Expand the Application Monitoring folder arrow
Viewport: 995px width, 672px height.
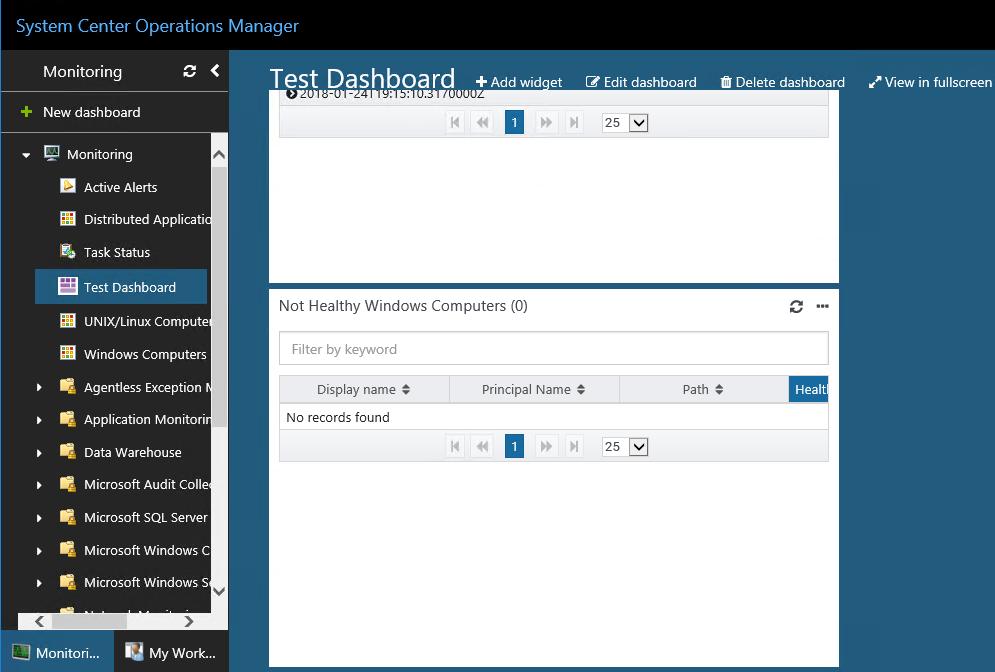point(39,420)
